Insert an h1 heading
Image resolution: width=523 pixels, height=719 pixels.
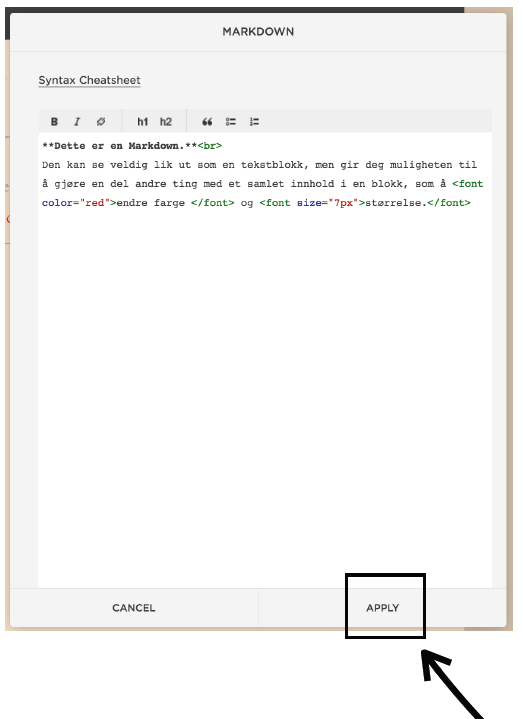point(143,122)
